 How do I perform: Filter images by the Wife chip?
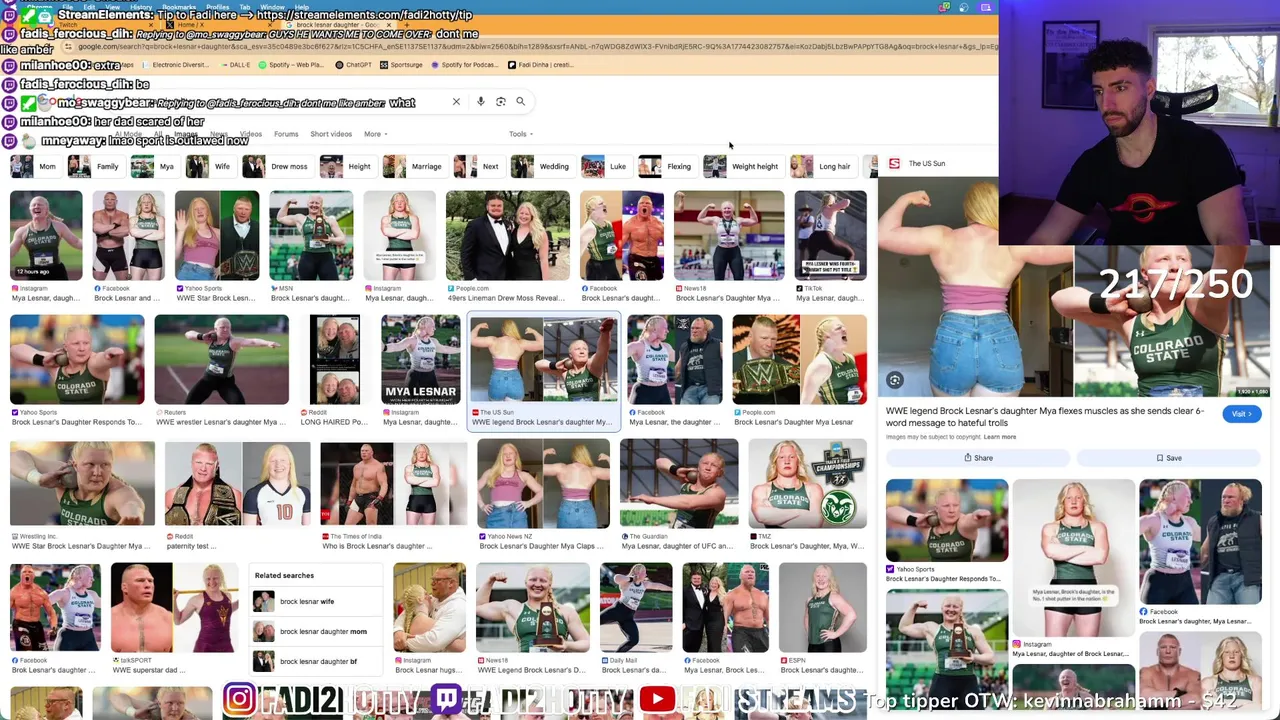[x=209, y=166]
